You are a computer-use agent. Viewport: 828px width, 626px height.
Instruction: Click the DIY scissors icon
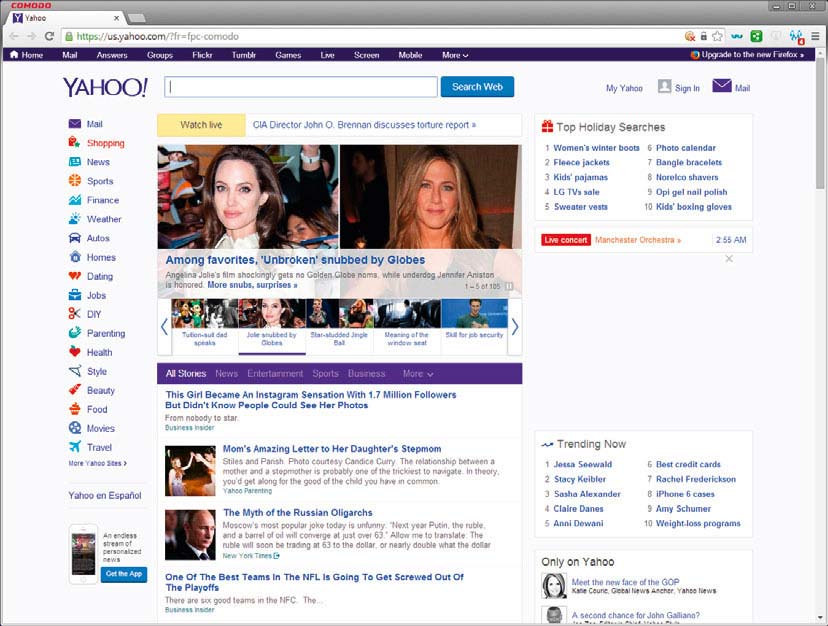74,314
